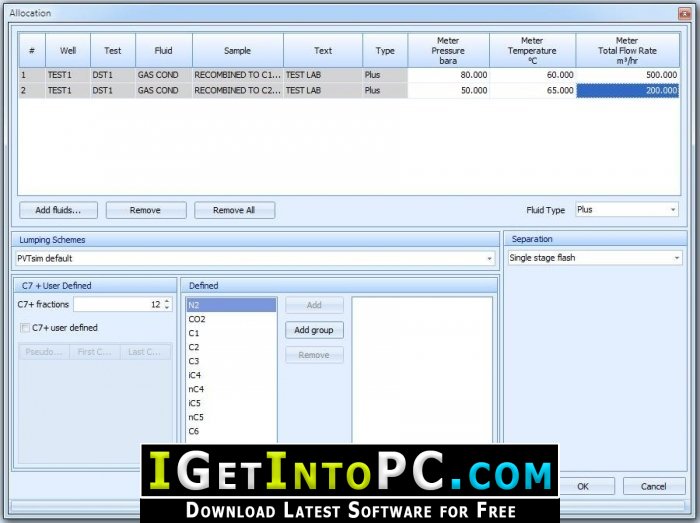The height and width of the screenshot is (523, 700).
Task: Select CO2 in the Defined list
Action: tap(231, 319)
